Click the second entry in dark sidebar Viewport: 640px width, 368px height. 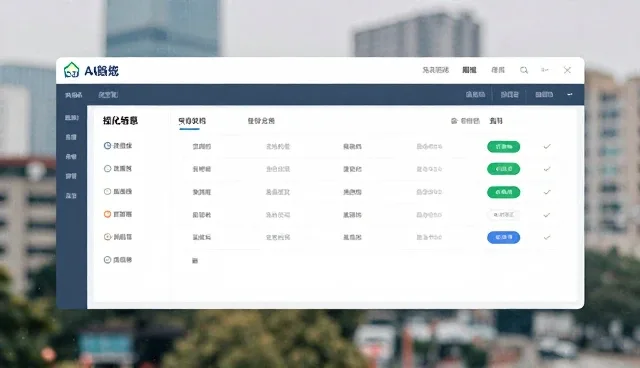coord(71,137)
